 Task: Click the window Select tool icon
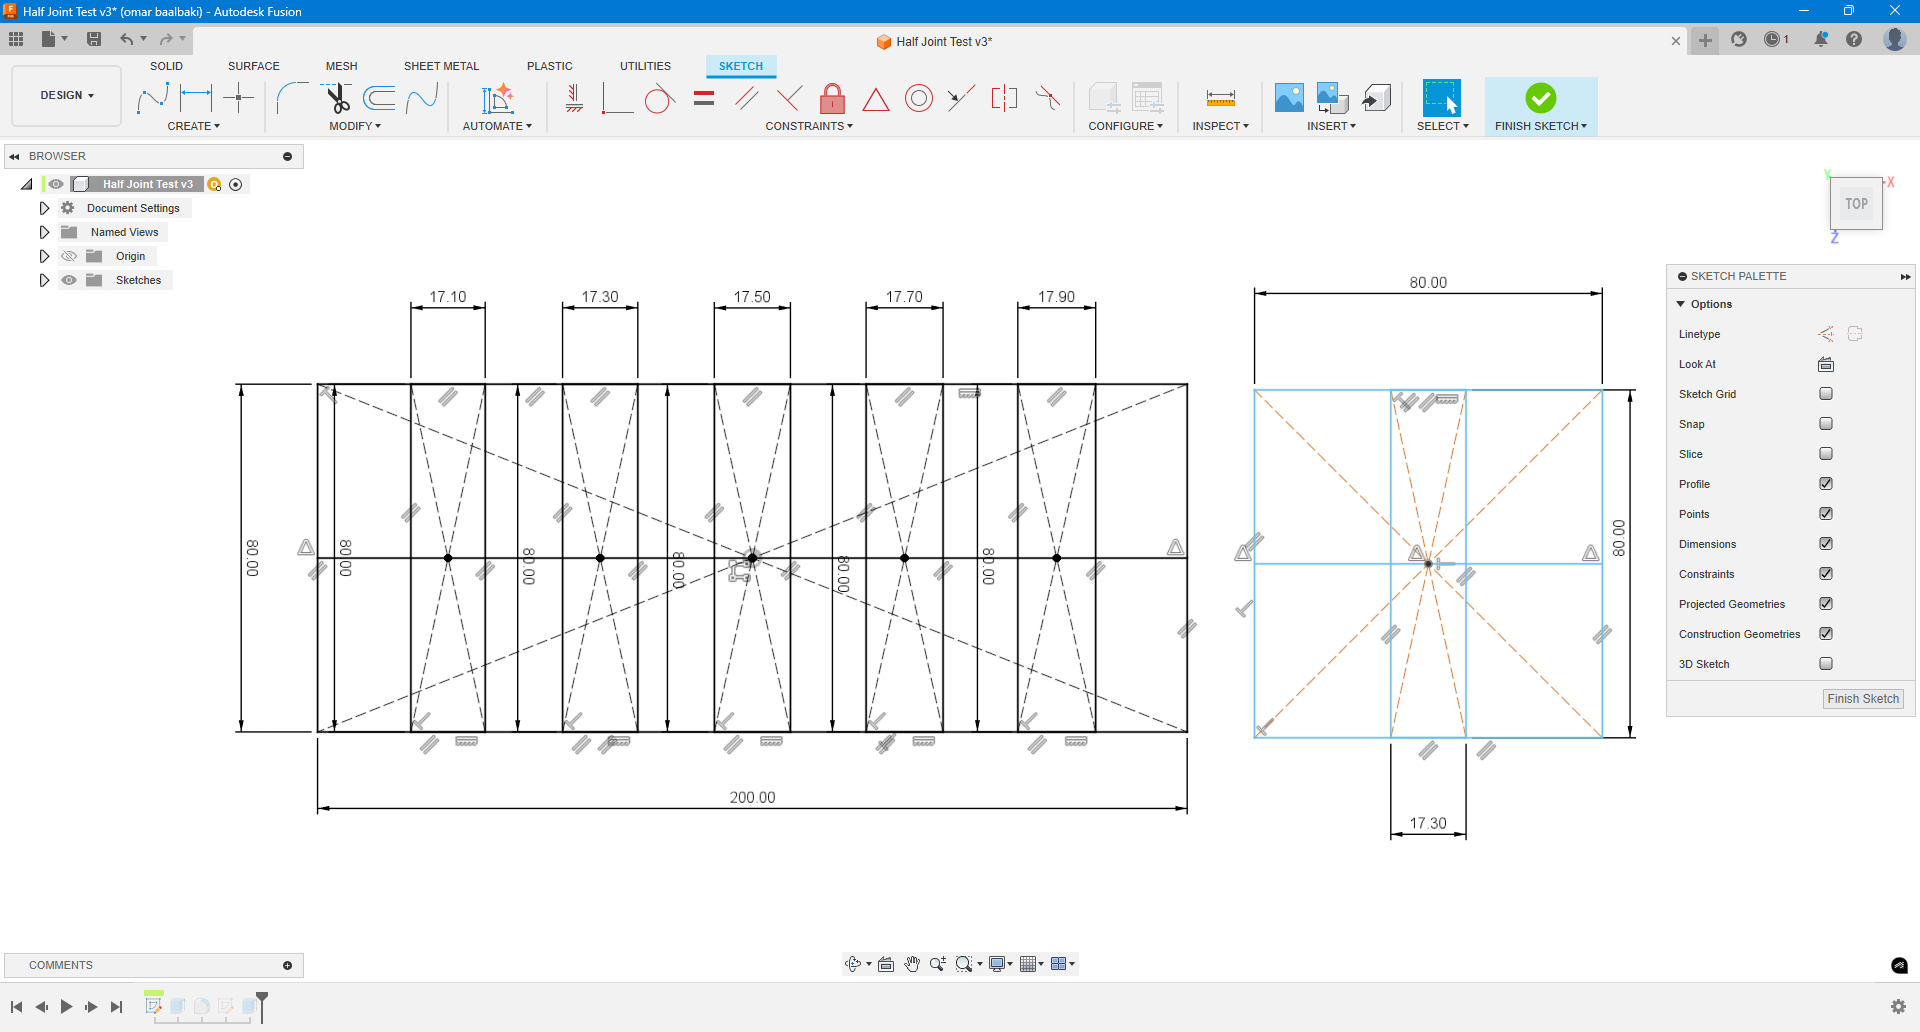coord(1442,98)
